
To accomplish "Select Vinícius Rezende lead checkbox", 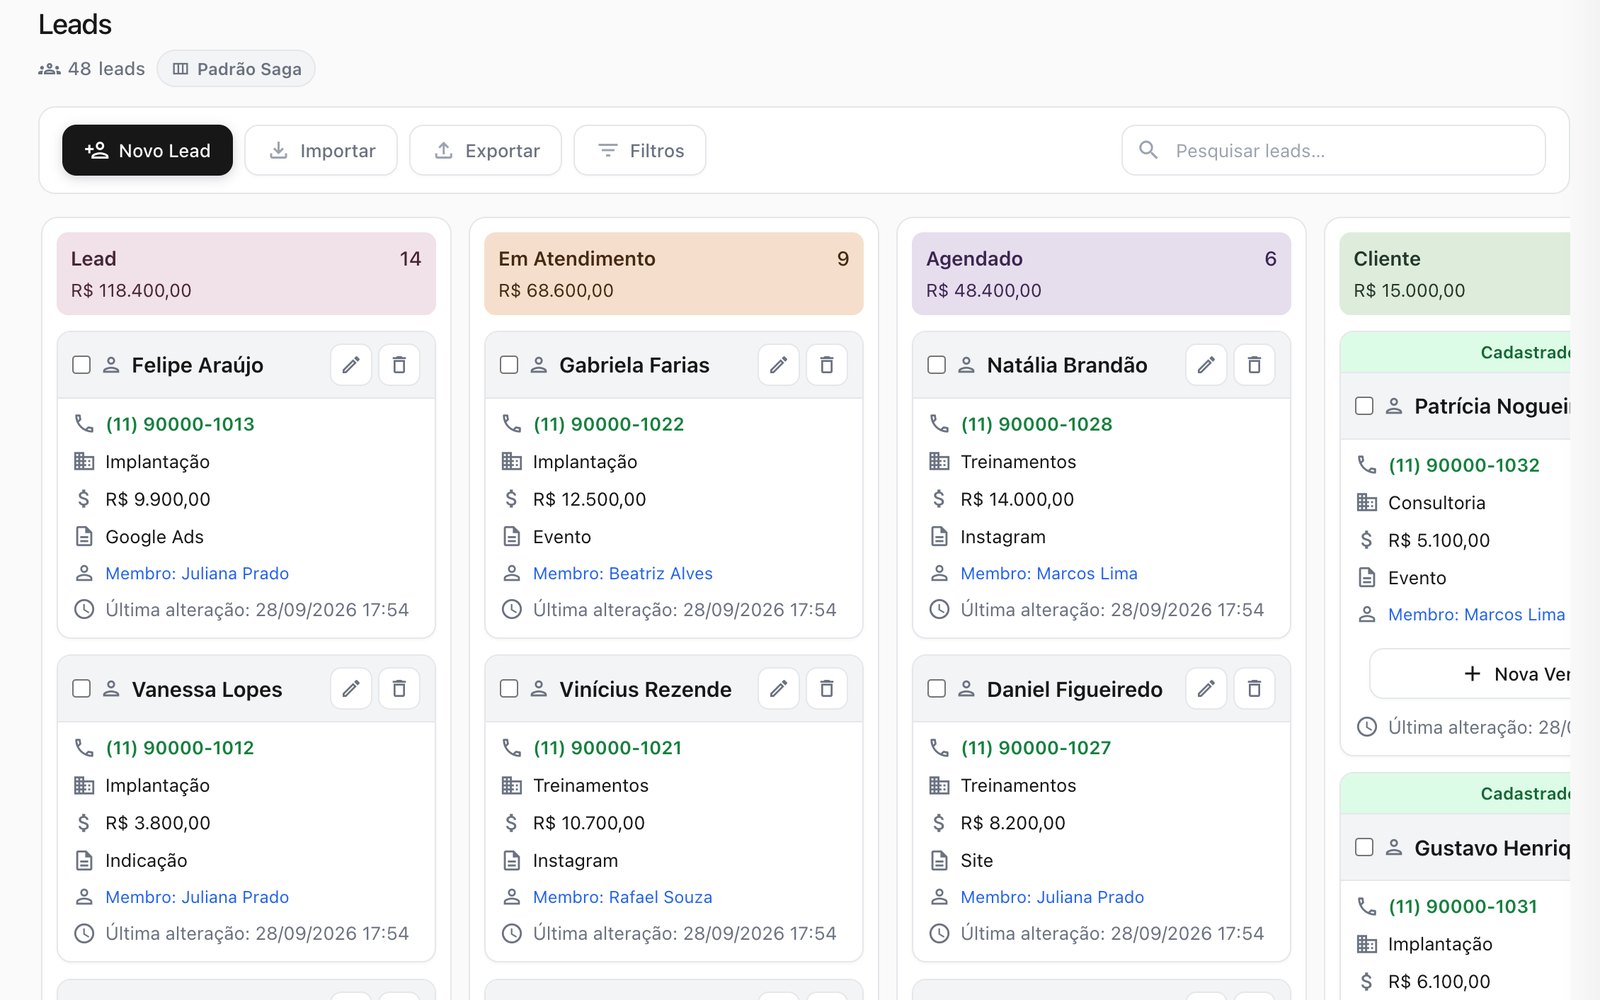I will point(509,689).
